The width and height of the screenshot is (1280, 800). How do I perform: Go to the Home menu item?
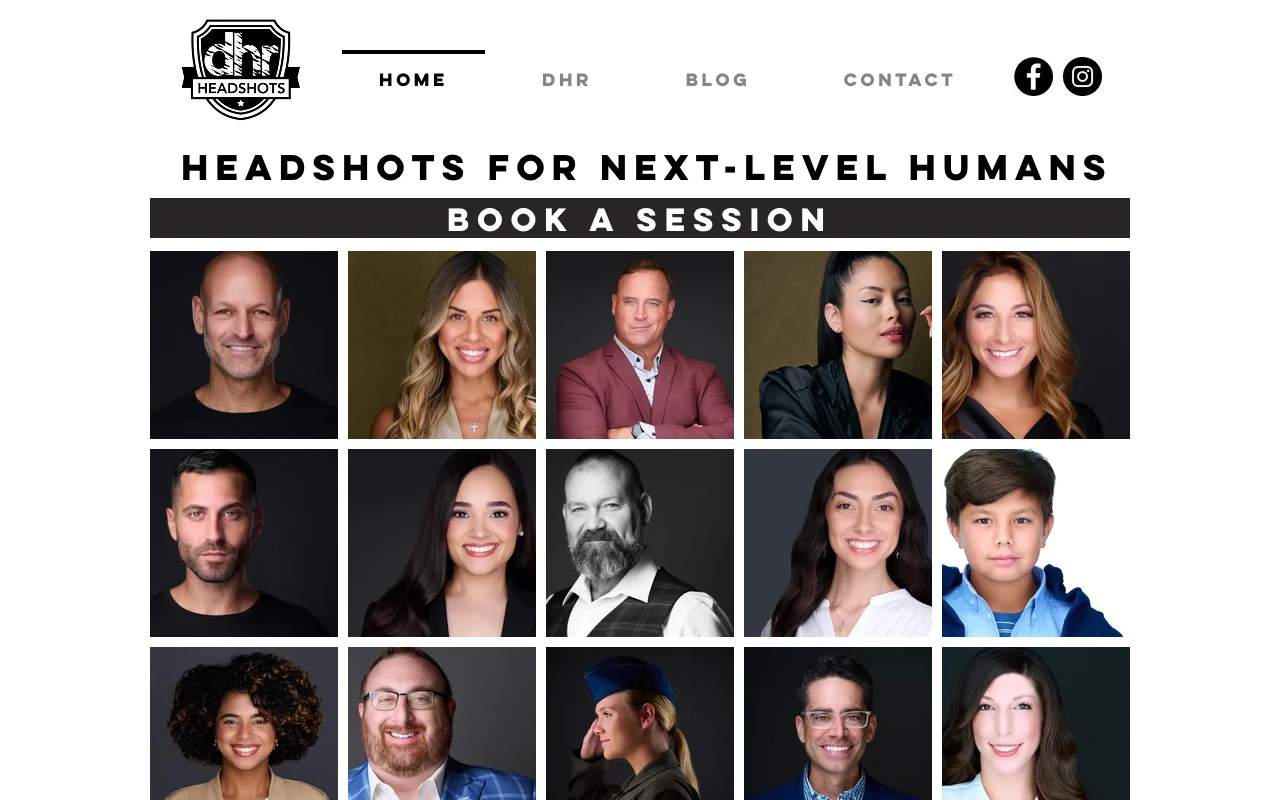(x=413, y=79)
